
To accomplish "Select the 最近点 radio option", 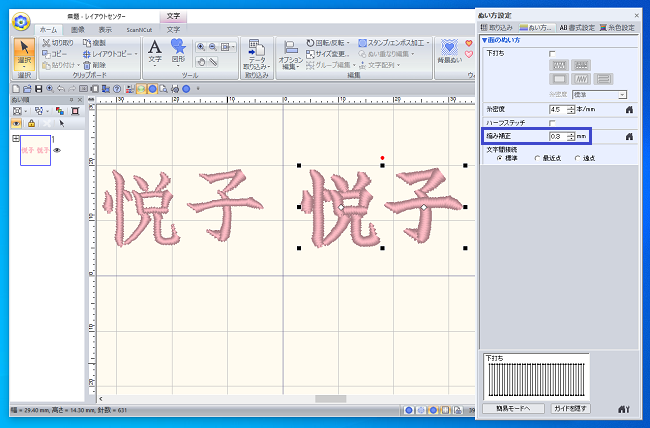I will (537, 157).
